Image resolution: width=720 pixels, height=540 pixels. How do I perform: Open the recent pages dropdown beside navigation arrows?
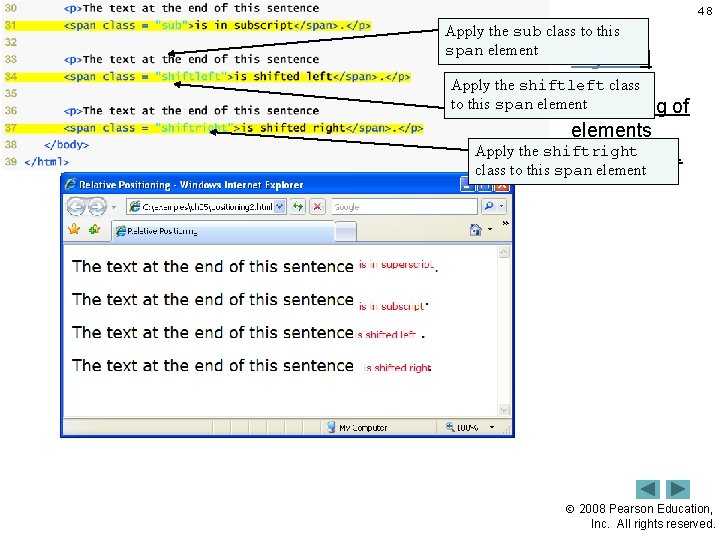point(113,207)
